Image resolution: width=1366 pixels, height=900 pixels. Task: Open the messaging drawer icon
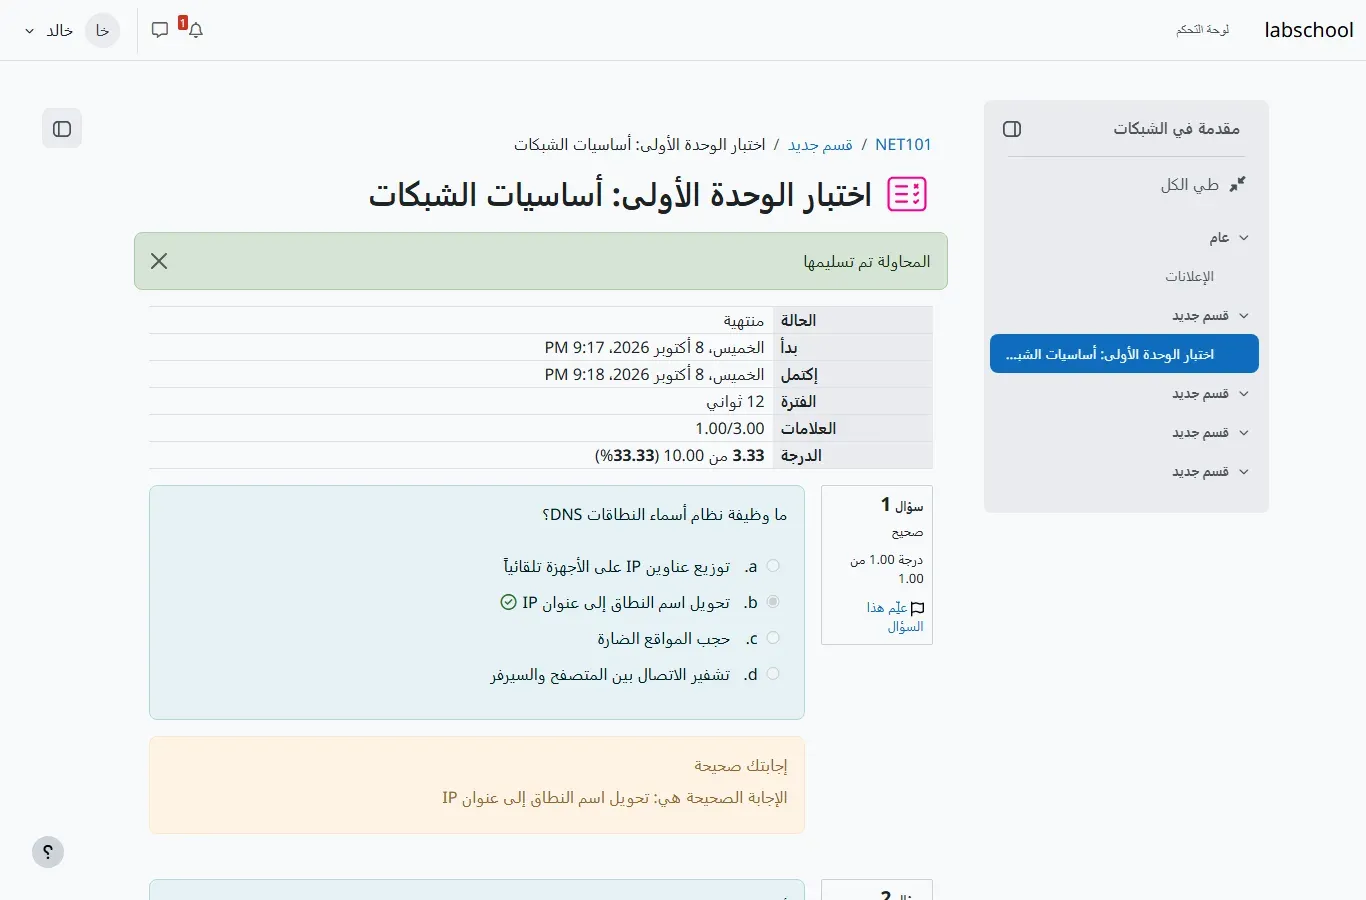(x=160, y=30)
